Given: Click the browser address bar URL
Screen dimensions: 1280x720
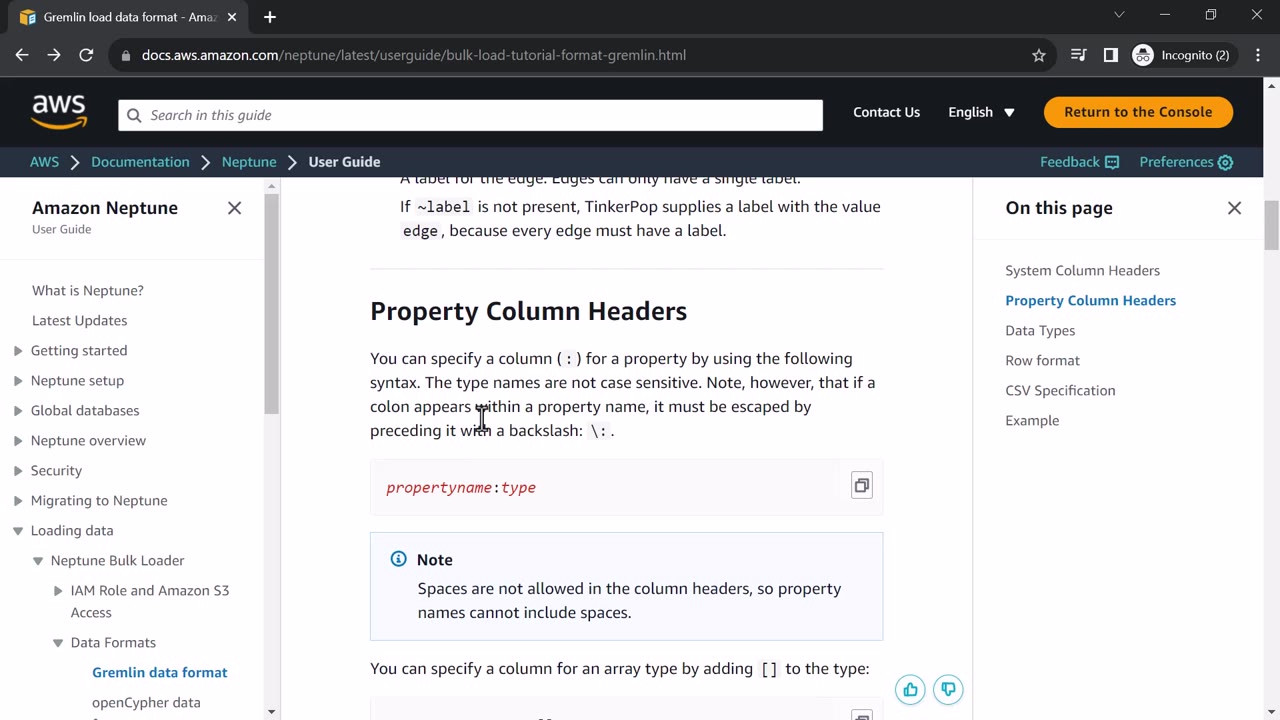Looking at the screenshot, I should point(414,55).
